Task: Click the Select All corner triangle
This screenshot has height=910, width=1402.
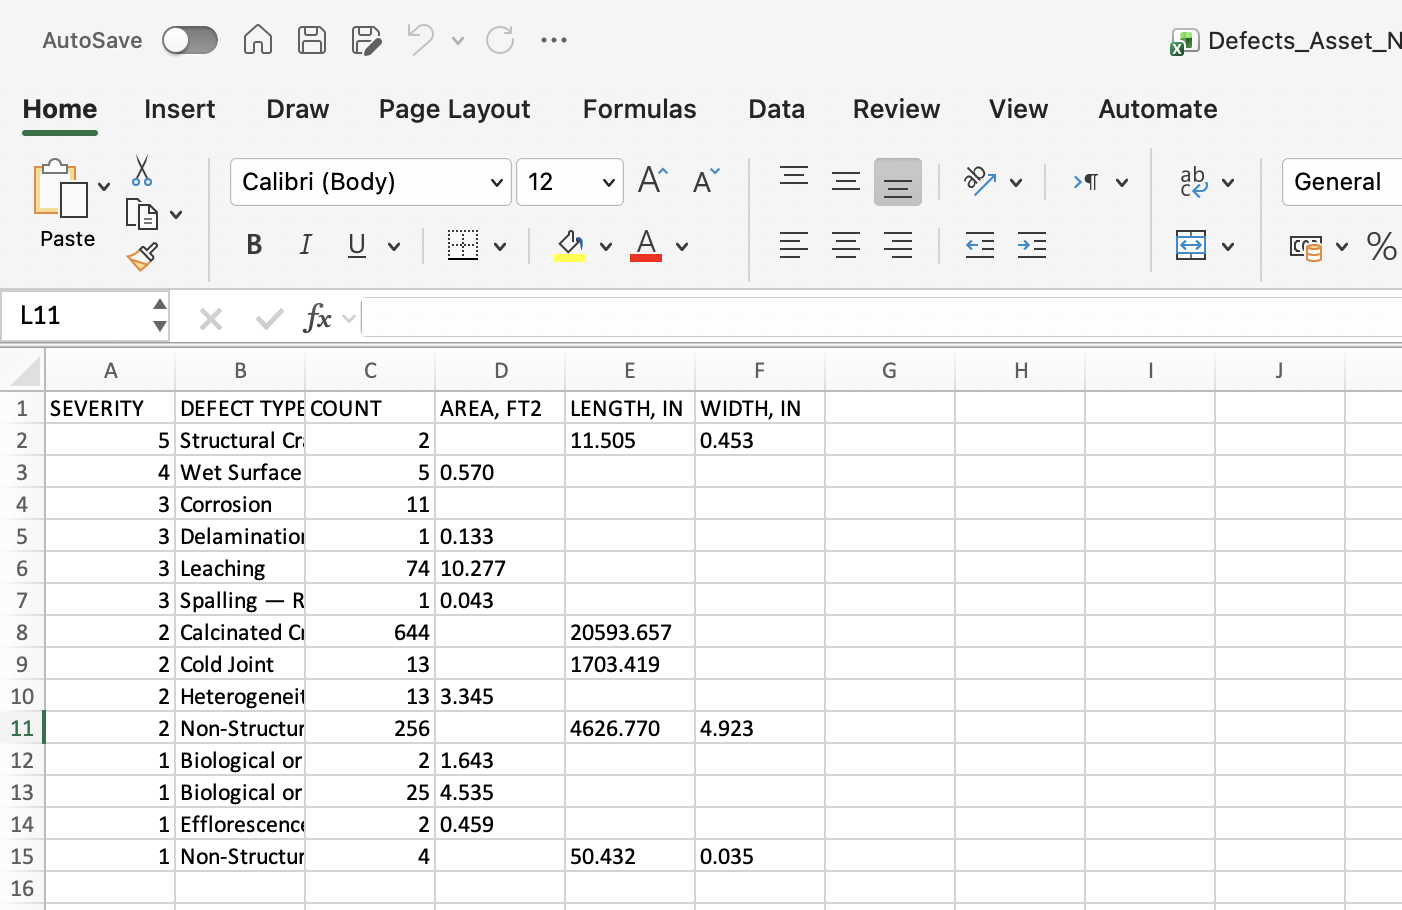Action: click(x=25, y=371)
